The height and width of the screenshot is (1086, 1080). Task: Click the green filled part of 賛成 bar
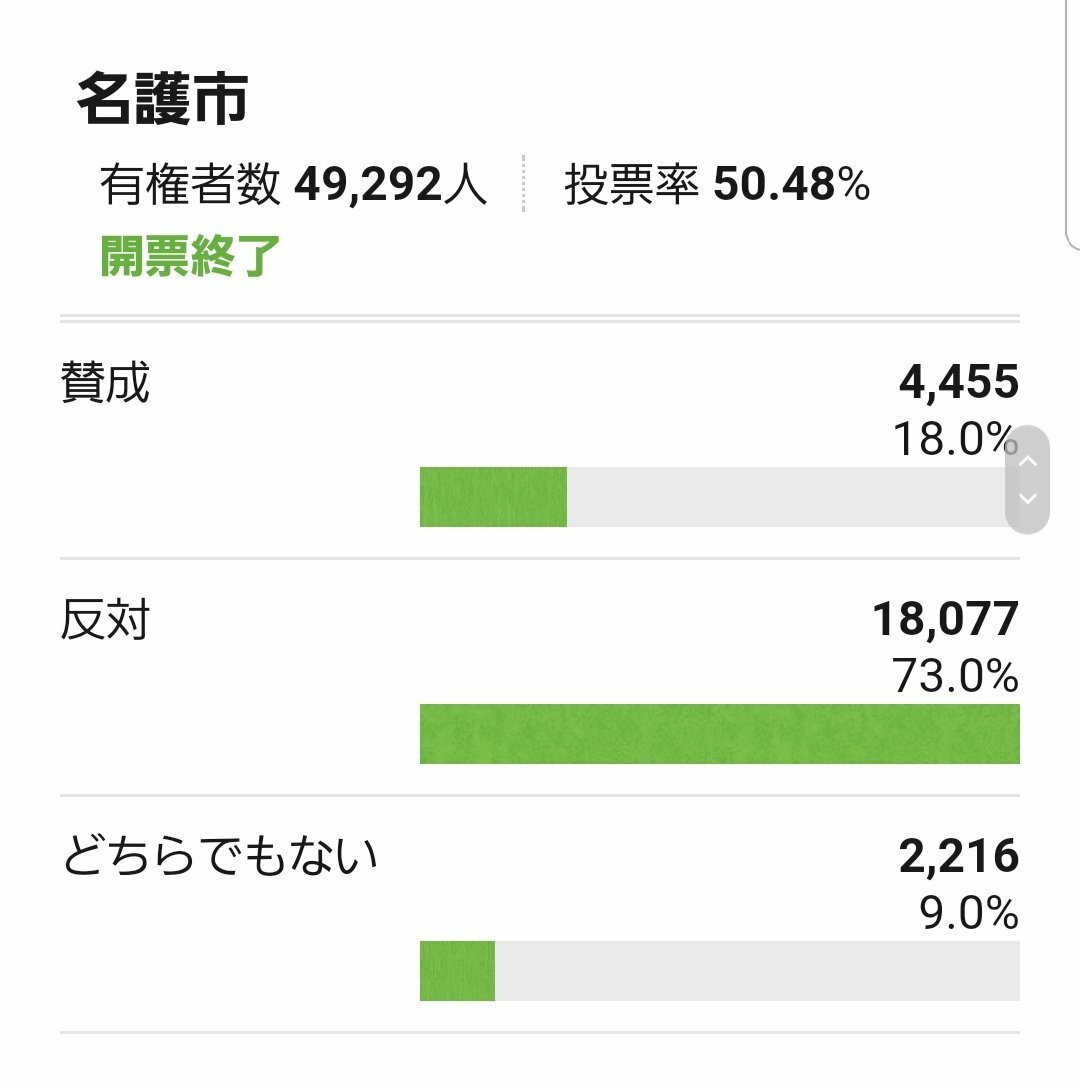coord(493,497)
